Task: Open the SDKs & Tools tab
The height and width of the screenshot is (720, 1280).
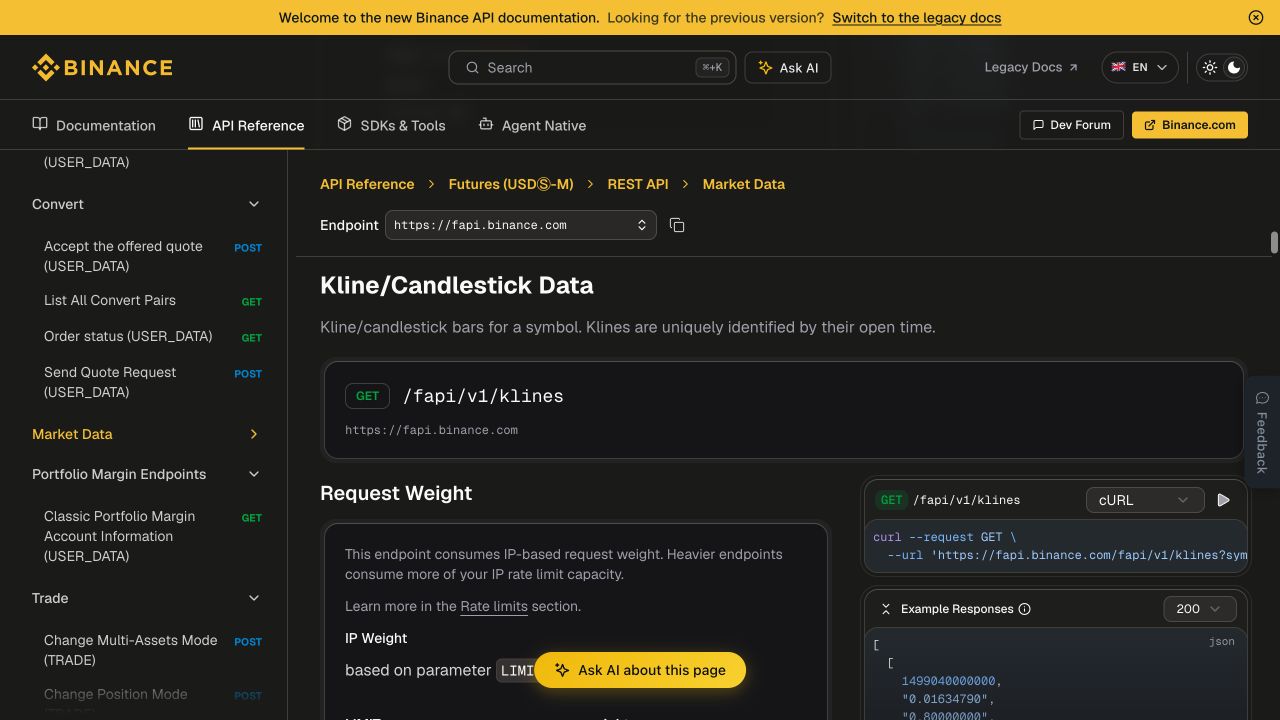Action: (391, 125)
